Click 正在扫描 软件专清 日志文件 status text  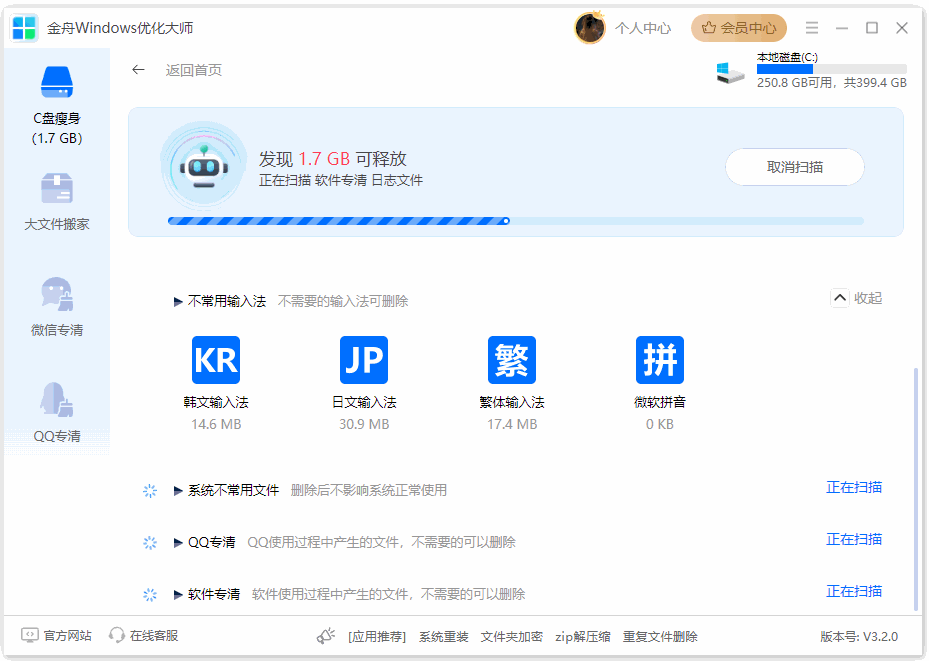341,181
